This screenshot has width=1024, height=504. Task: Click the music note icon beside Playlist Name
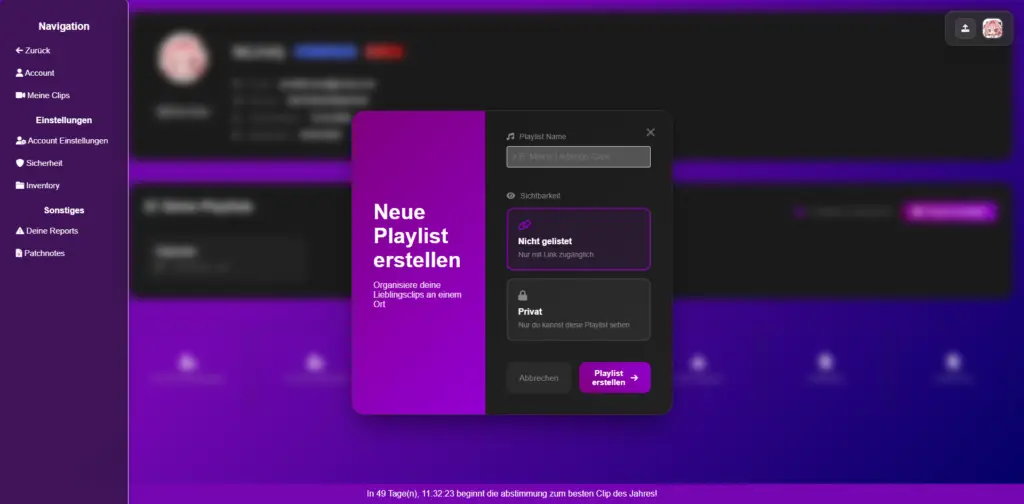point(511,136)
